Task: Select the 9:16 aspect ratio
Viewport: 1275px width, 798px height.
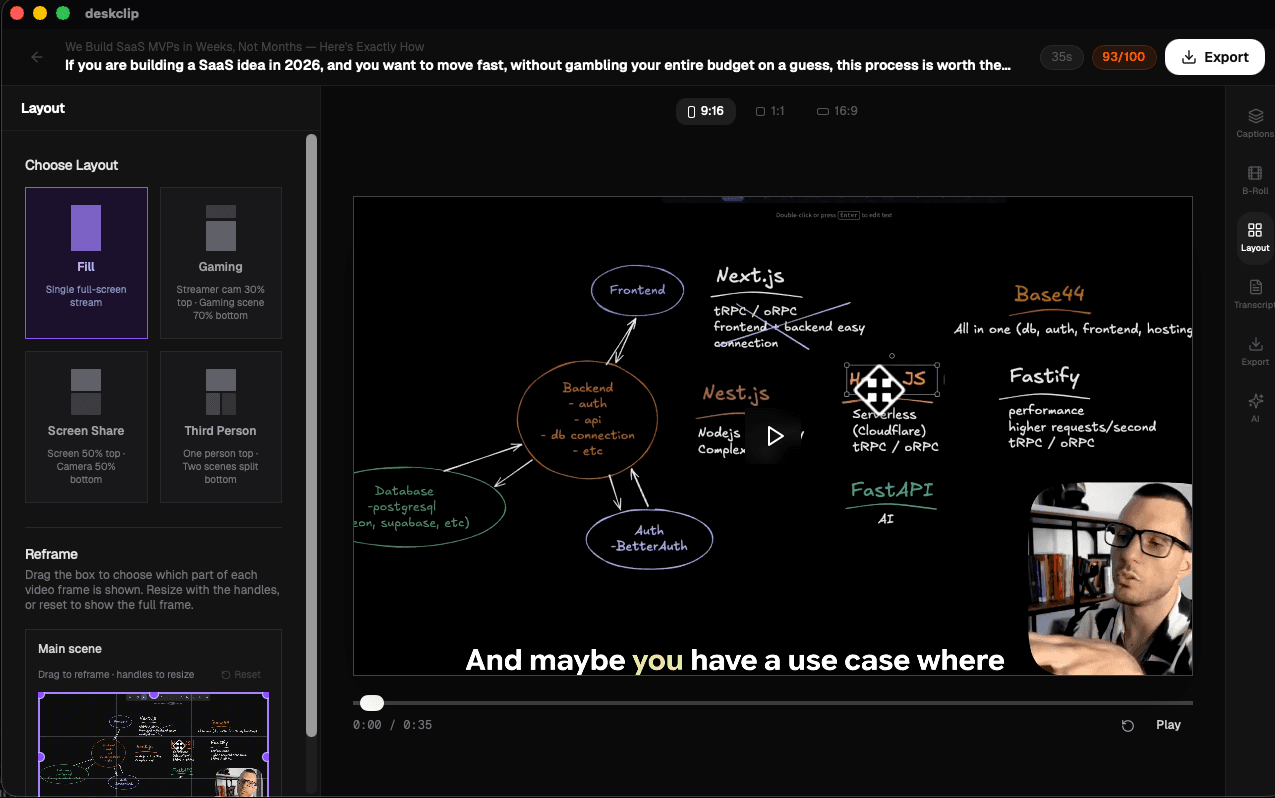Action: coord(706,111)
